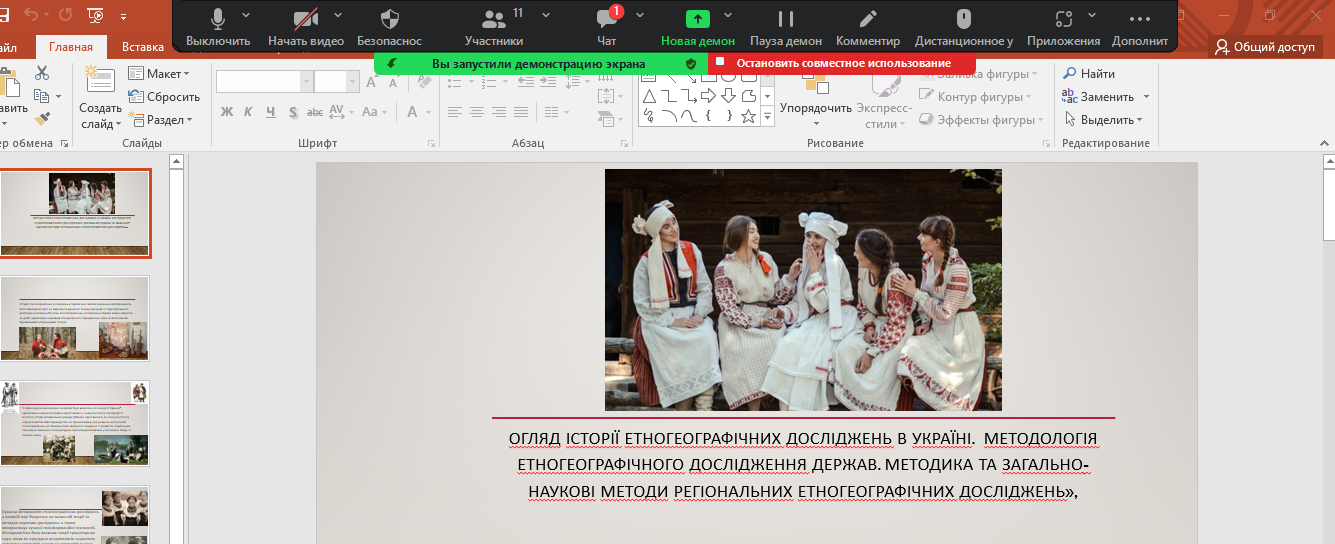
Task: Toggle the slideshow-from-beginning quick access icon
Action: pyautogui.click(x=97, y=16)
